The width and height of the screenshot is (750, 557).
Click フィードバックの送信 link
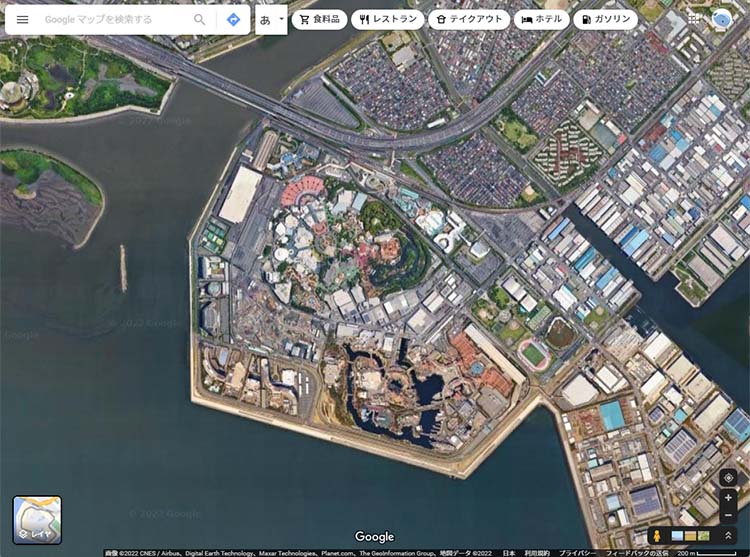637,553
